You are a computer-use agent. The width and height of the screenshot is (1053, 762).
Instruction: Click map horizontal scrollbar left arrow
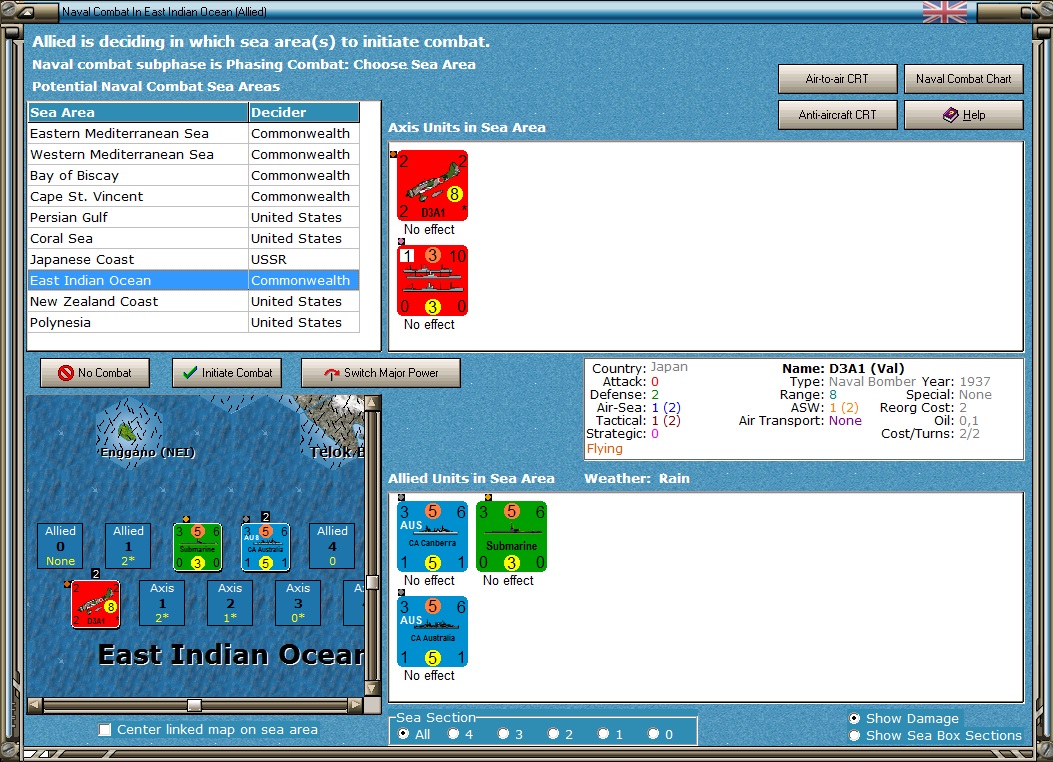35,705
